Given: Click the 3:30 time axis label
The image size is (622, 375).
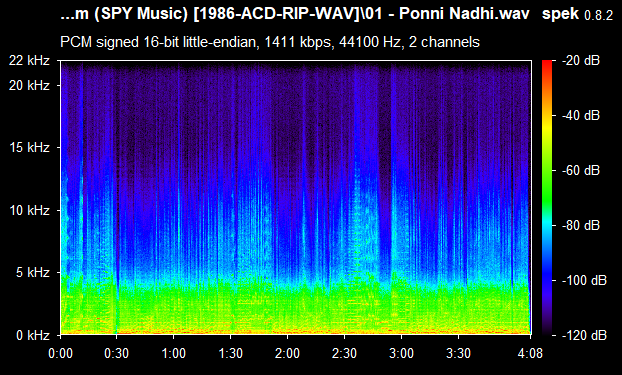Looking at the screenshot, I should (459, 353).
